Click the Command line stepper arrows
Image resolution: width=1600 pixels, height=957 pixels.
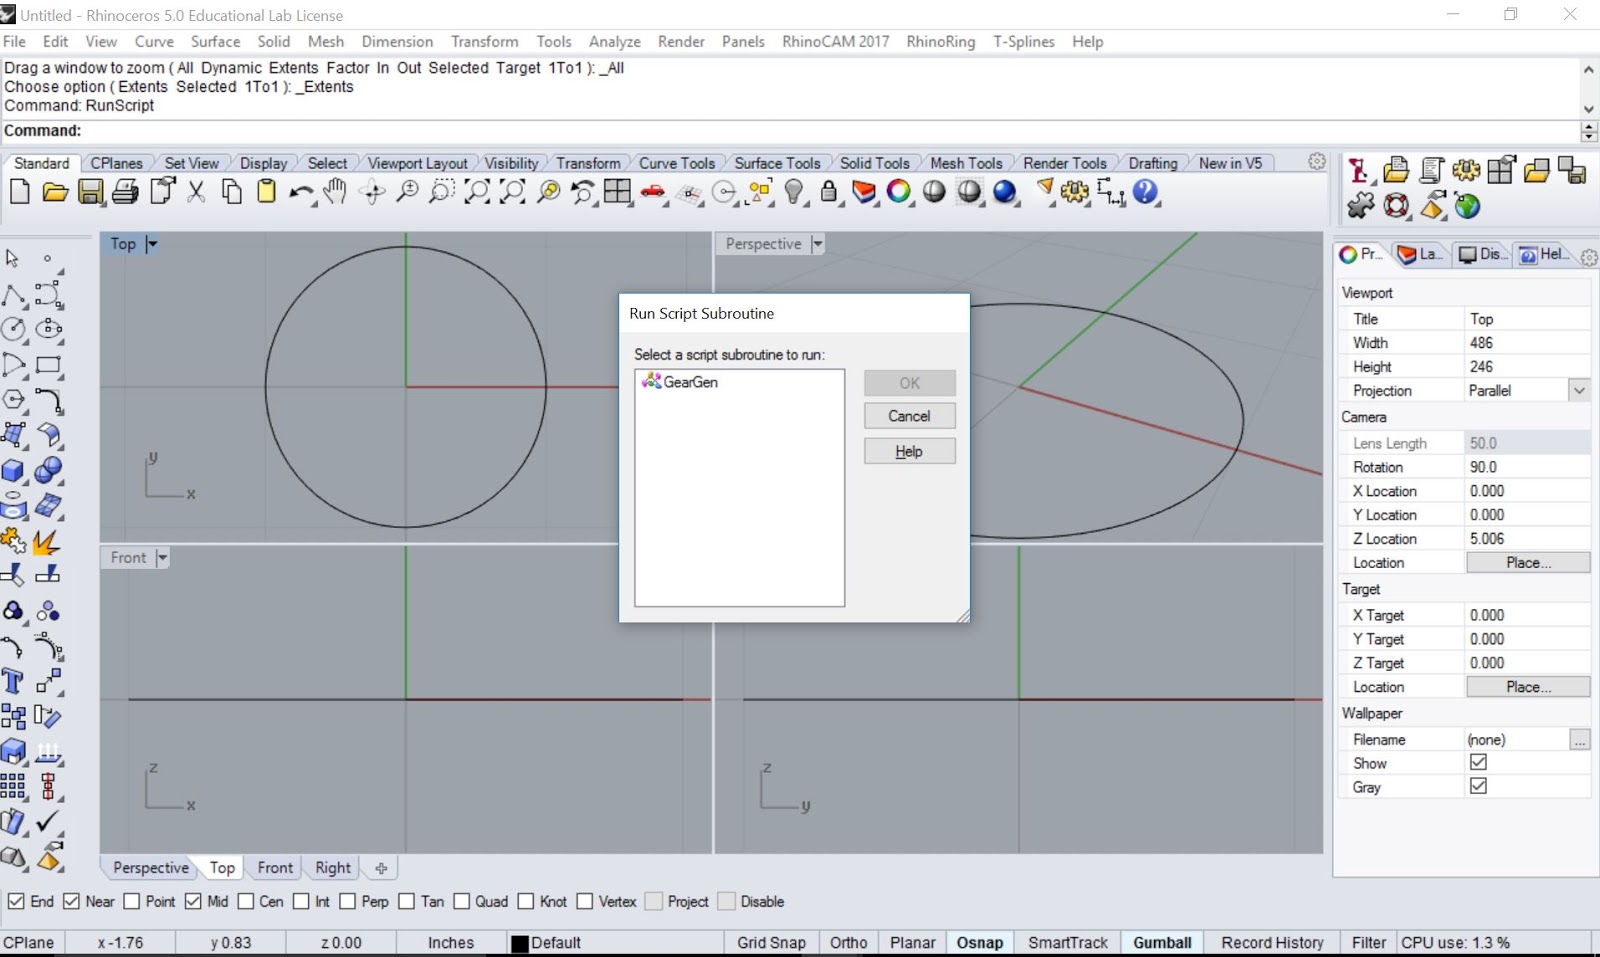point(1588,131)
